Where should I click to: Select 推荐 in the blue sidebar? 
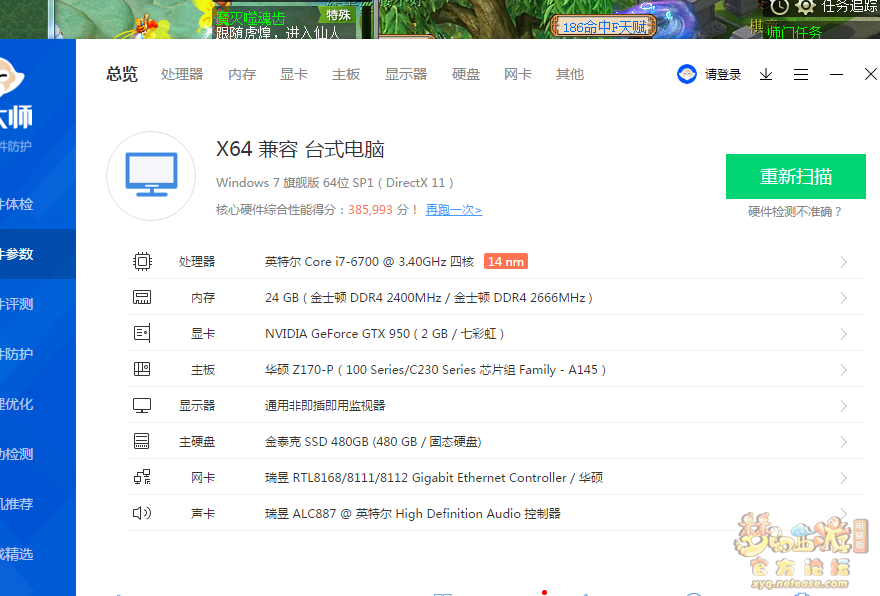pos(17,504)
